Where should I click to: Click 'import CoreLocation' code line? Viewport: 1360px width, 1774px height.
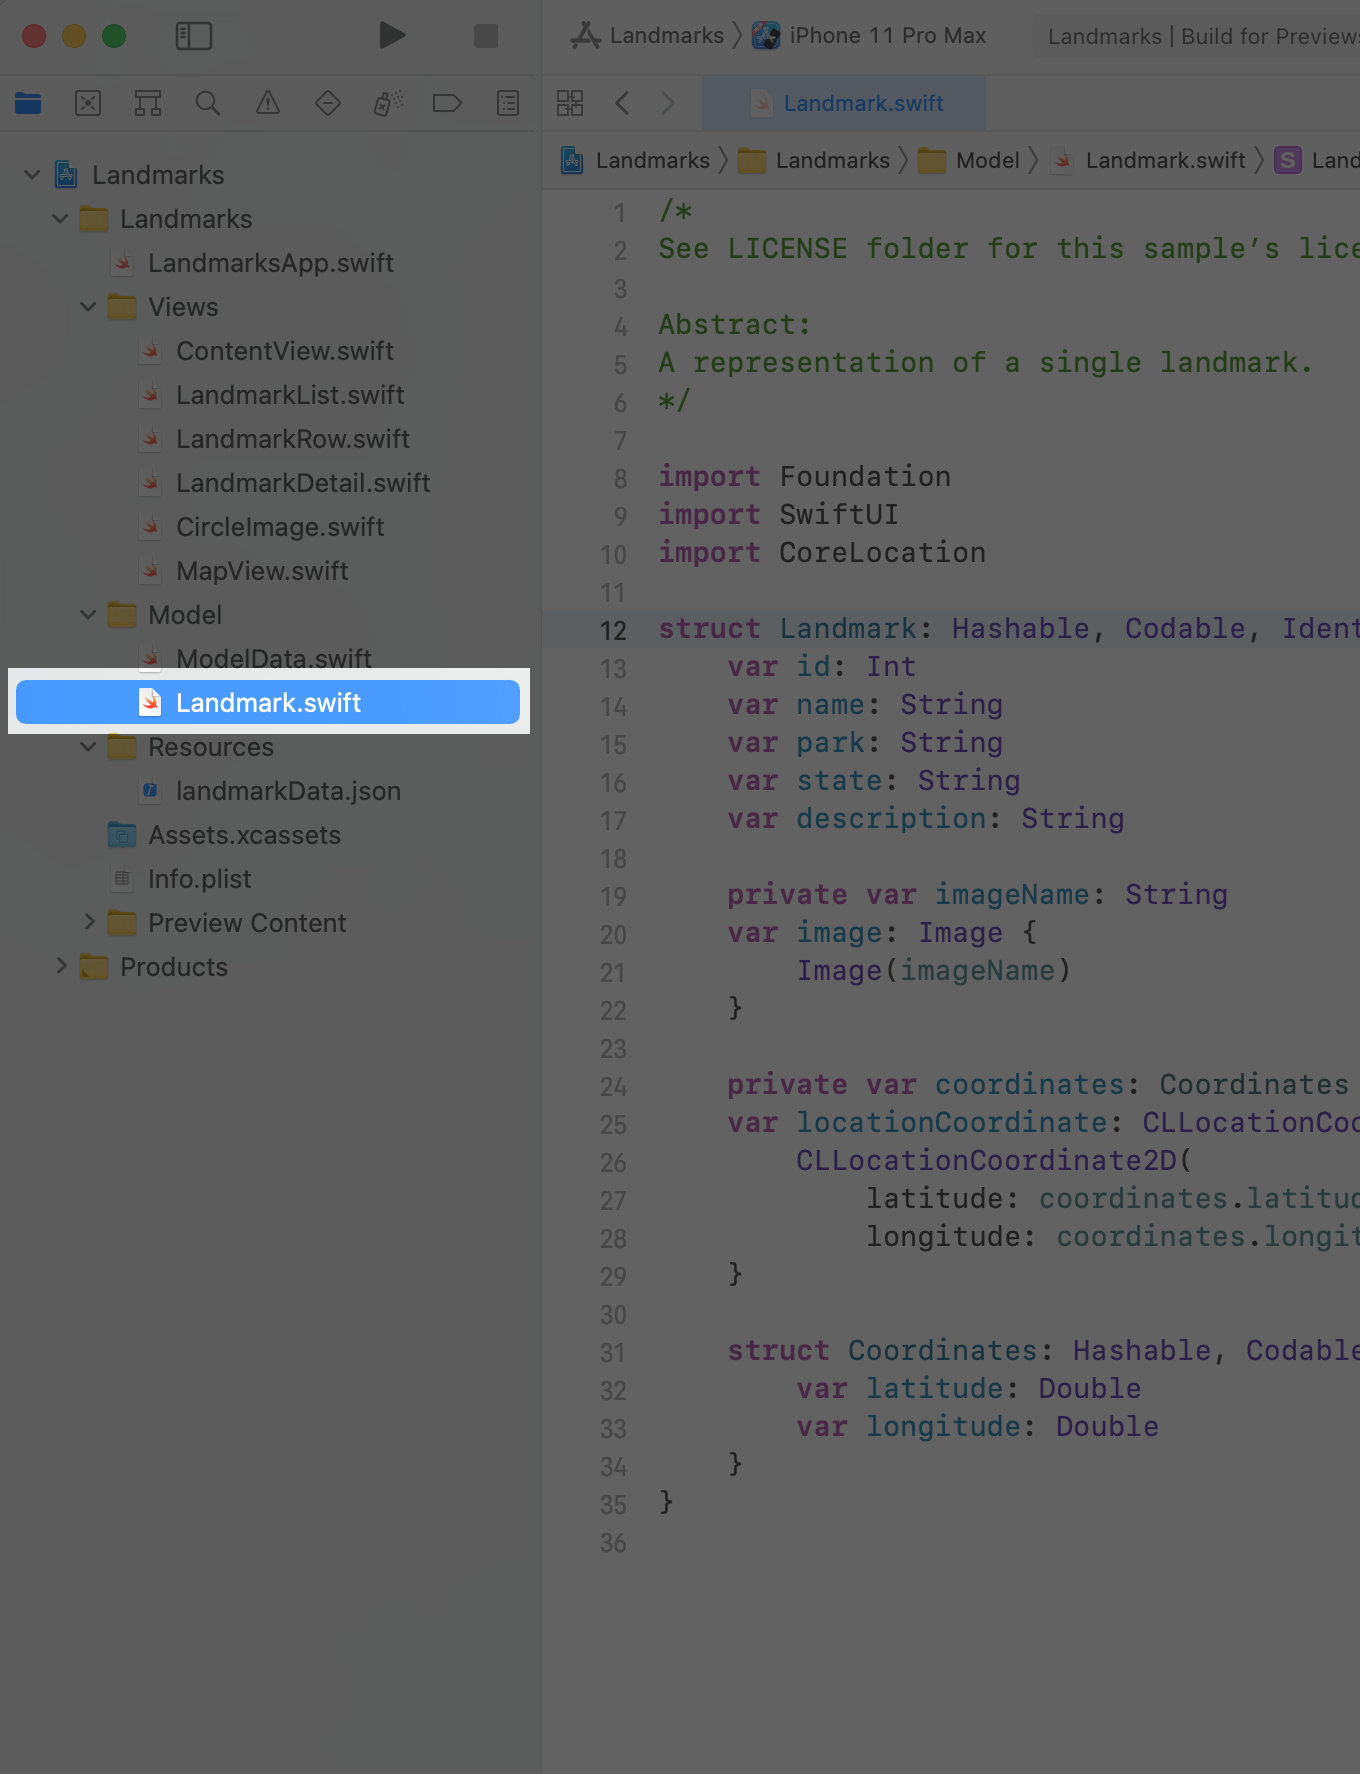coord(822,553)
